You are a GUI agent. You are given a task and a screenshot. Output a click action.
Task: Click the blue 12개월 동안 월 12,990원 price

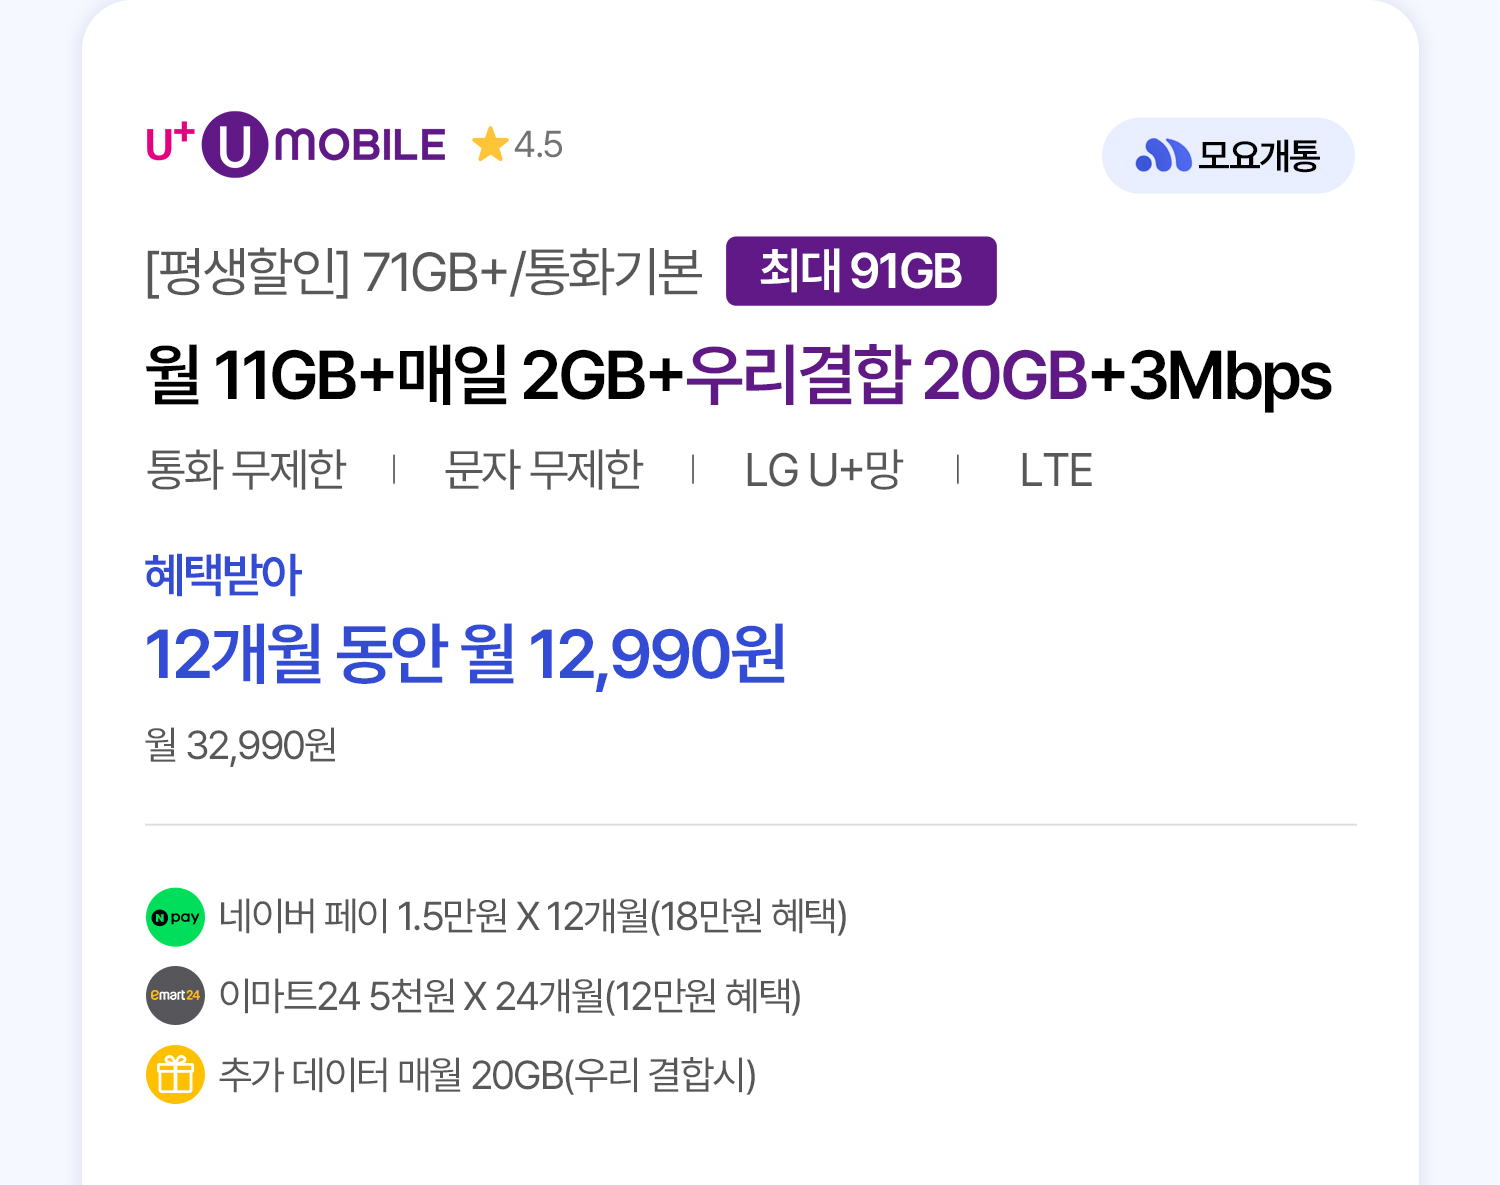[465, 655]
